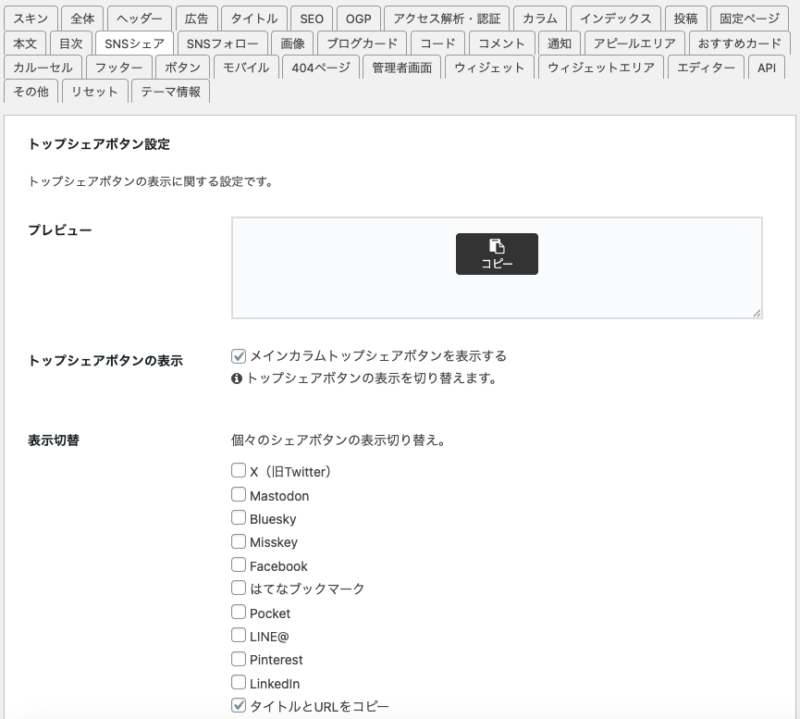Click the プレビュー label

point(60,230)
